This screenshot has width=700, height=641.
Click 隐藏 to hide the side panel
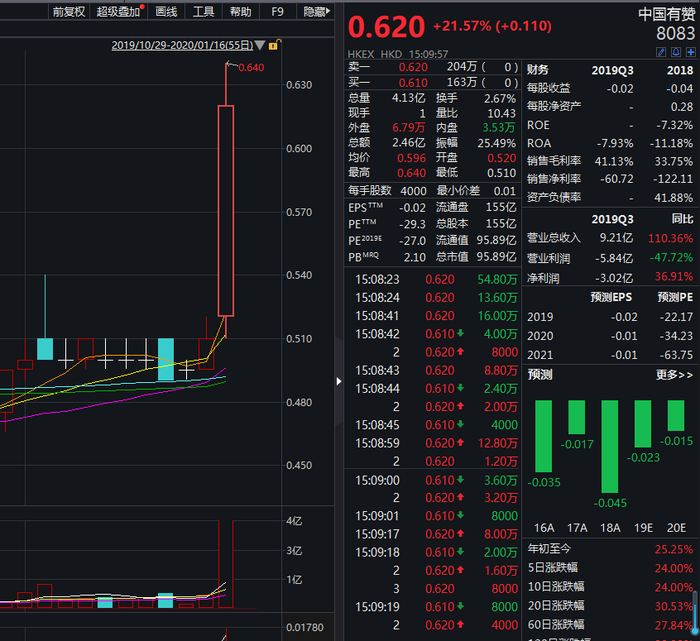point(316,12)
